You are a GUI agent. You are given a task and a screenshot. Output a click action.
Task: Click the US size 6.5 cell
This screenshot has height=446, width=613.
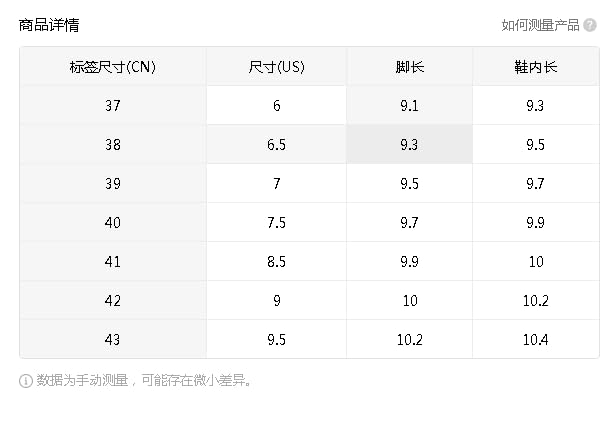pos(276,145)
